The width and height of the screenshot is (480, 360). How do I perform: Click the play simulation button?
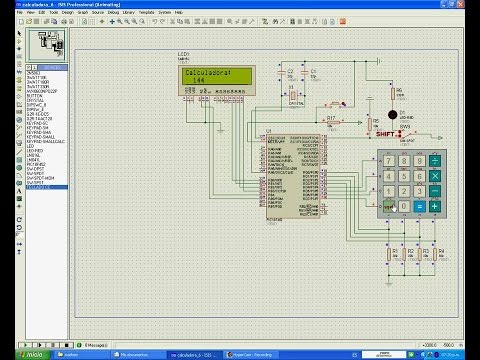pos(25,345)
